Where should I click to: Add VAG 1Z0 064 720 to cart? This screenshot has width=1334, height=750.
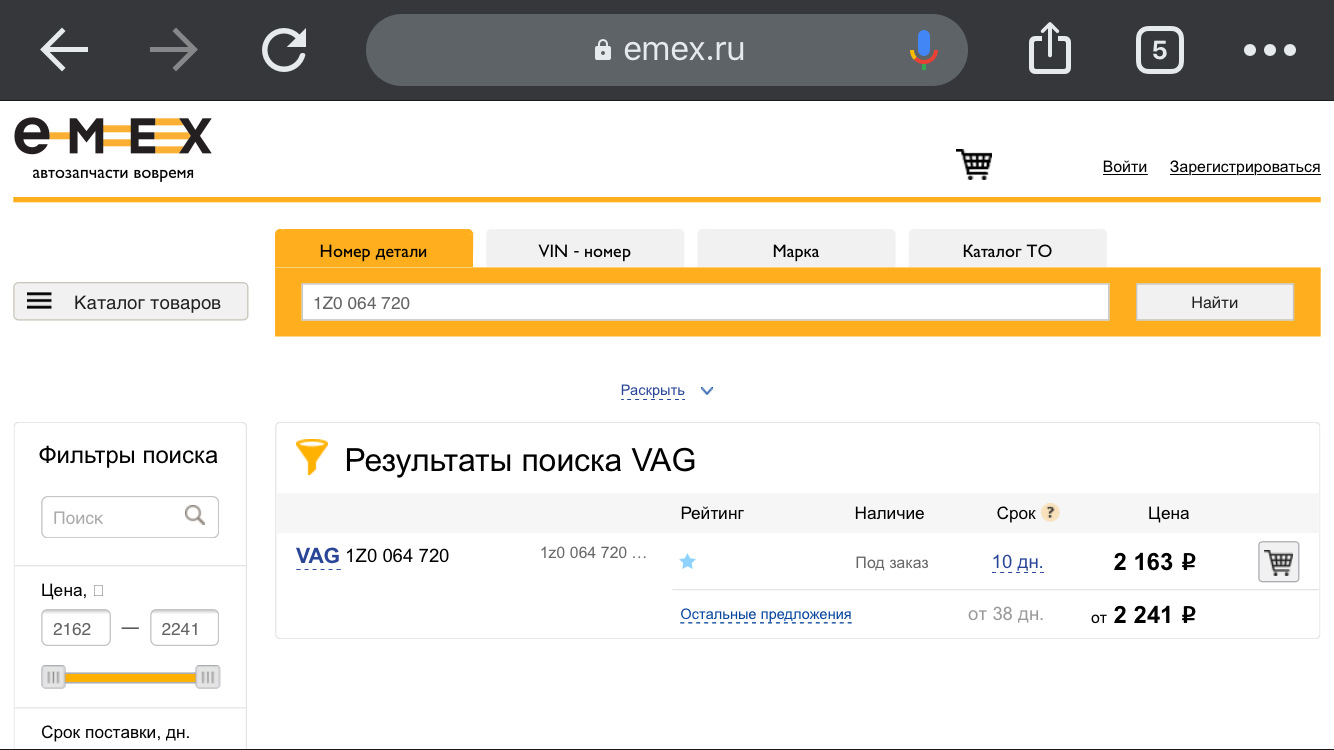tap(1278, 562)
